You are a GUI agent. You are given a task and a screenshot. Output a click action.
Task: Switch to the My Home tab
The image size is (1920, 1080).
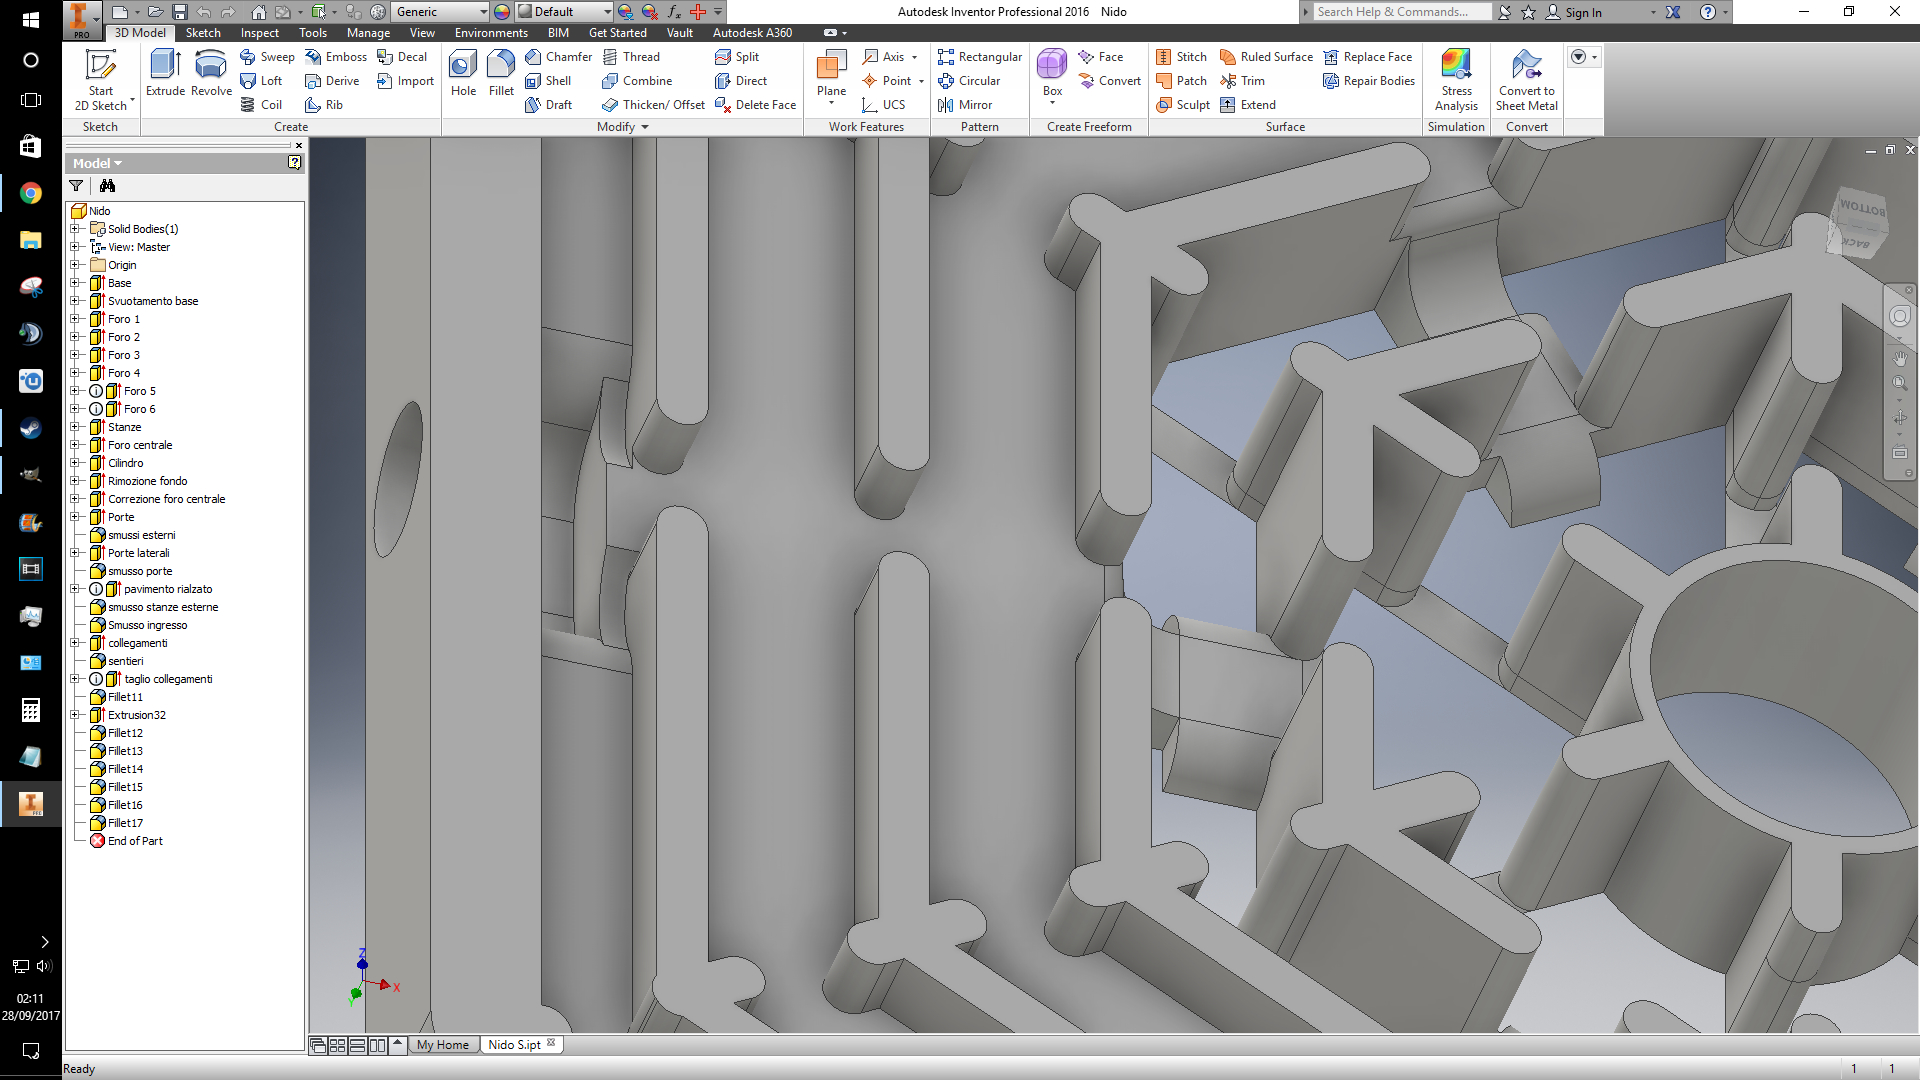(442, 1045)
